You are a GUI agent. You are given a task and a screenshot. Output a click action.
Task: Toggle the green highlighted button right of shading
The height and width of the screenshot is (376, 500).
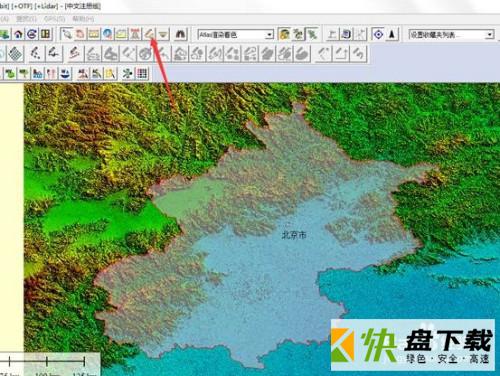coord(312,34)
